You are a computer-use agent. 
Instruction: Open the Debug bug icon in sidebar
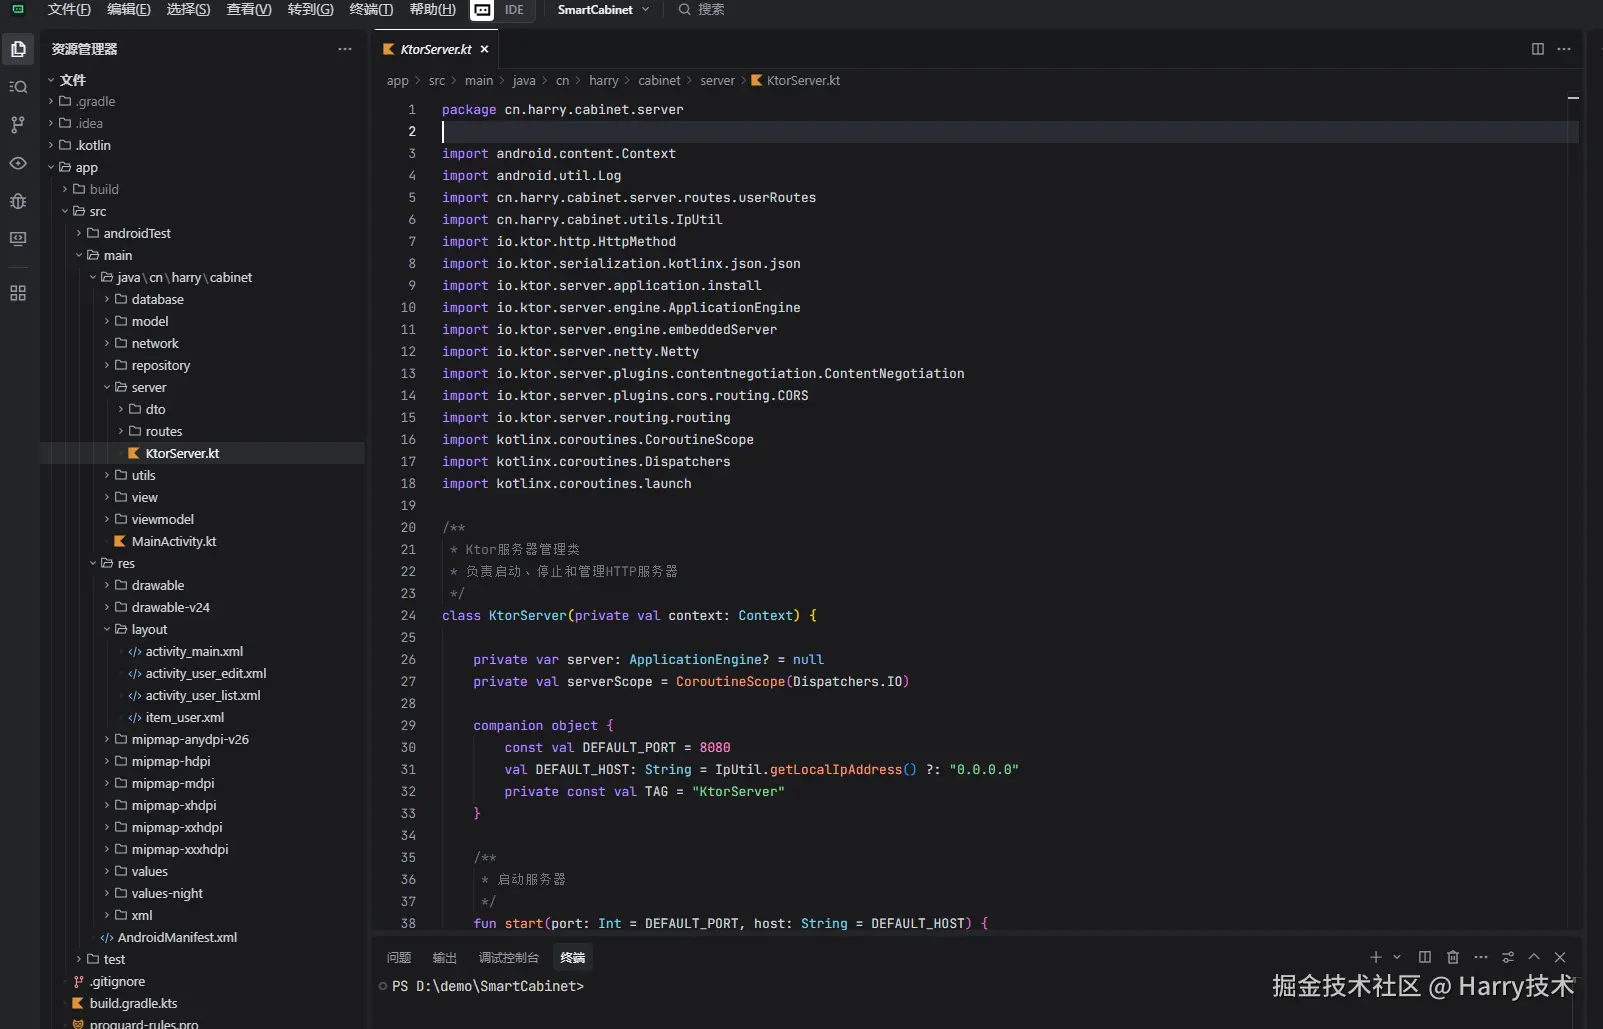[18, 201]
